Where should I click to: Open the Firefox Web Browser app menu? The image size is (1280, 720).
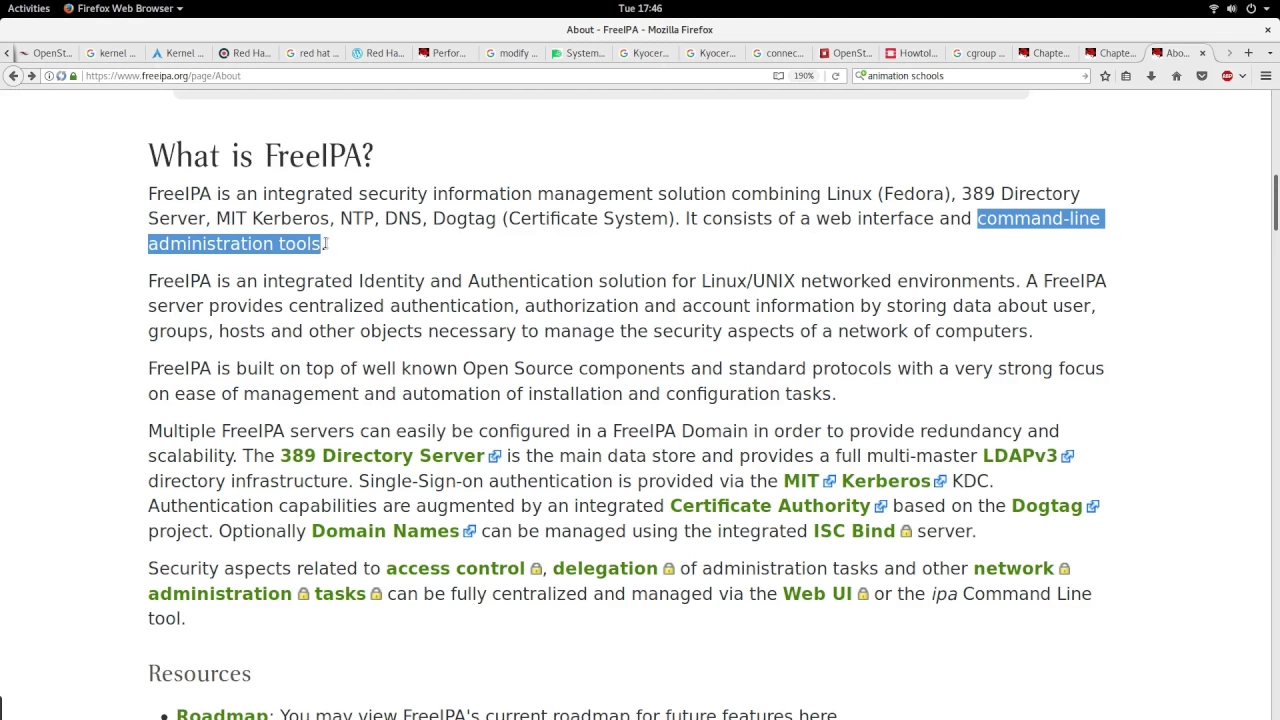click(x=123, y=8)
